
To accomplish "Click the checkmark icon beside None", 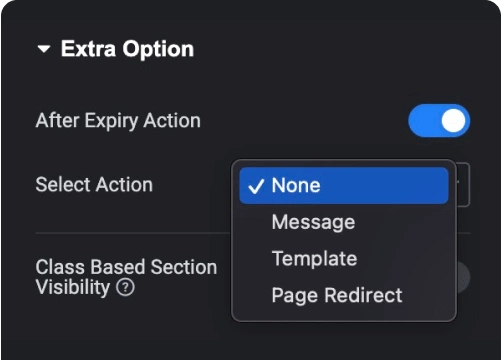I will pos(256,186).
